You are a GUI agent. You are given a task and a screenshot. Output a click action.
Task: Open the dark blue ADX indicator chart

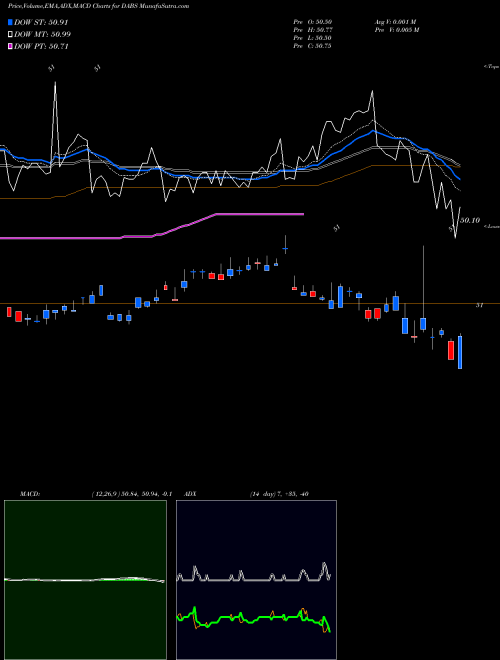pyautogui.click(x=256, y=580)
